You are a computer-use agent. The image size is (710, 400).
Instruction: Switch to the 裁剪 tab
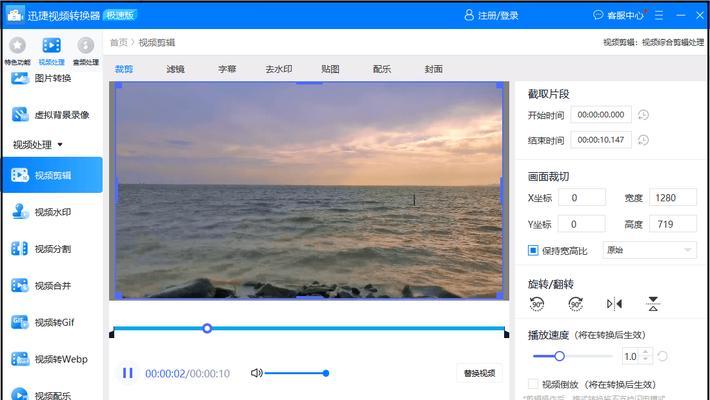[x=124, y=69]
